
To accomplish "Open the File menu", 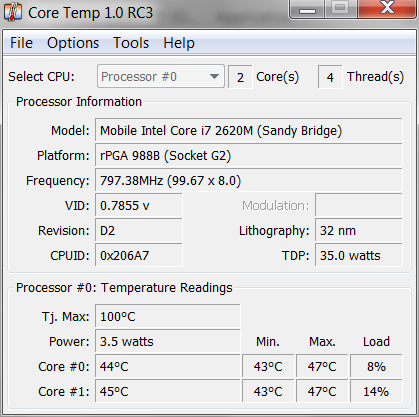I will pyautogui.click(x=21, y=43).
